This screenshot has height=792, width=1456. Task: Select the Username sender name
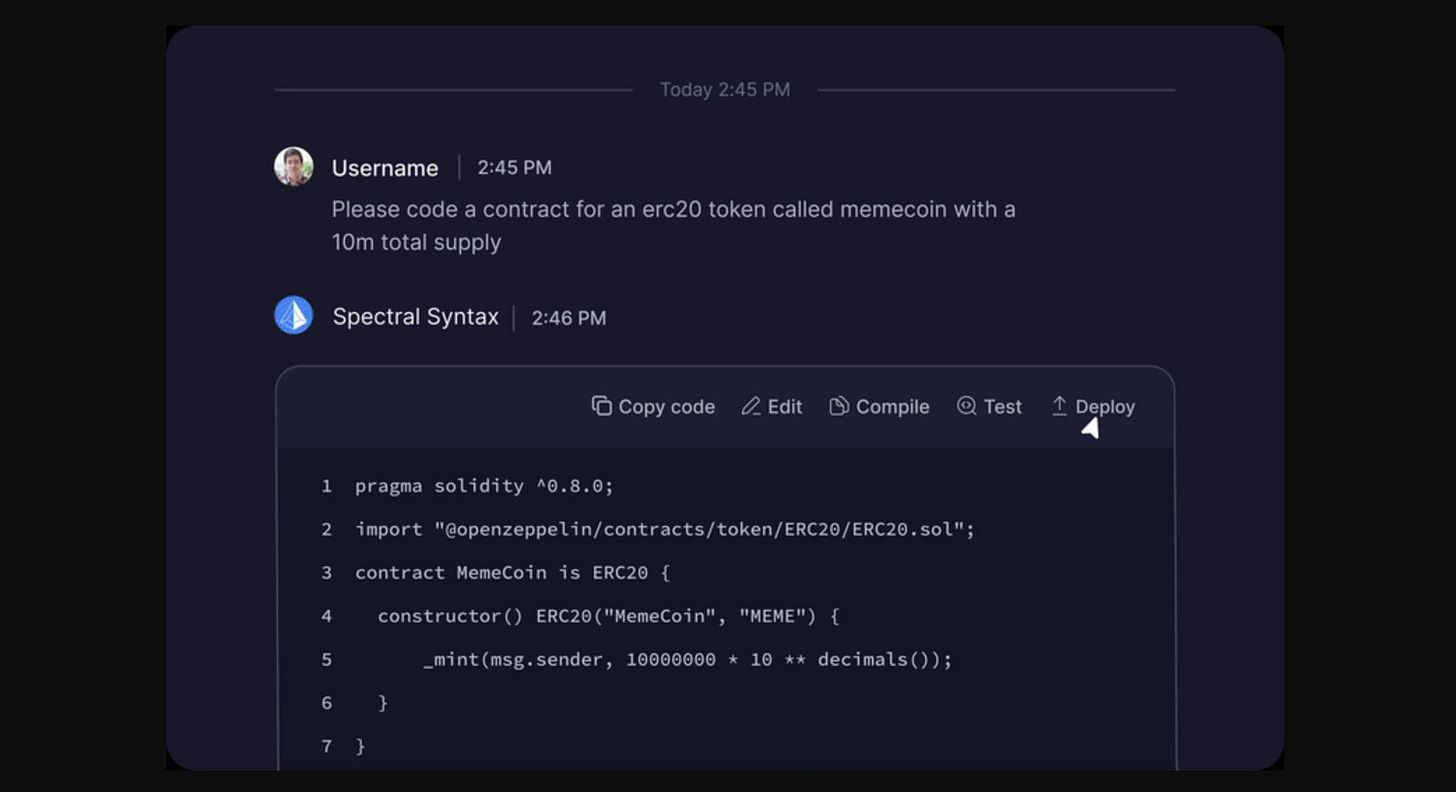pos(385,168)
